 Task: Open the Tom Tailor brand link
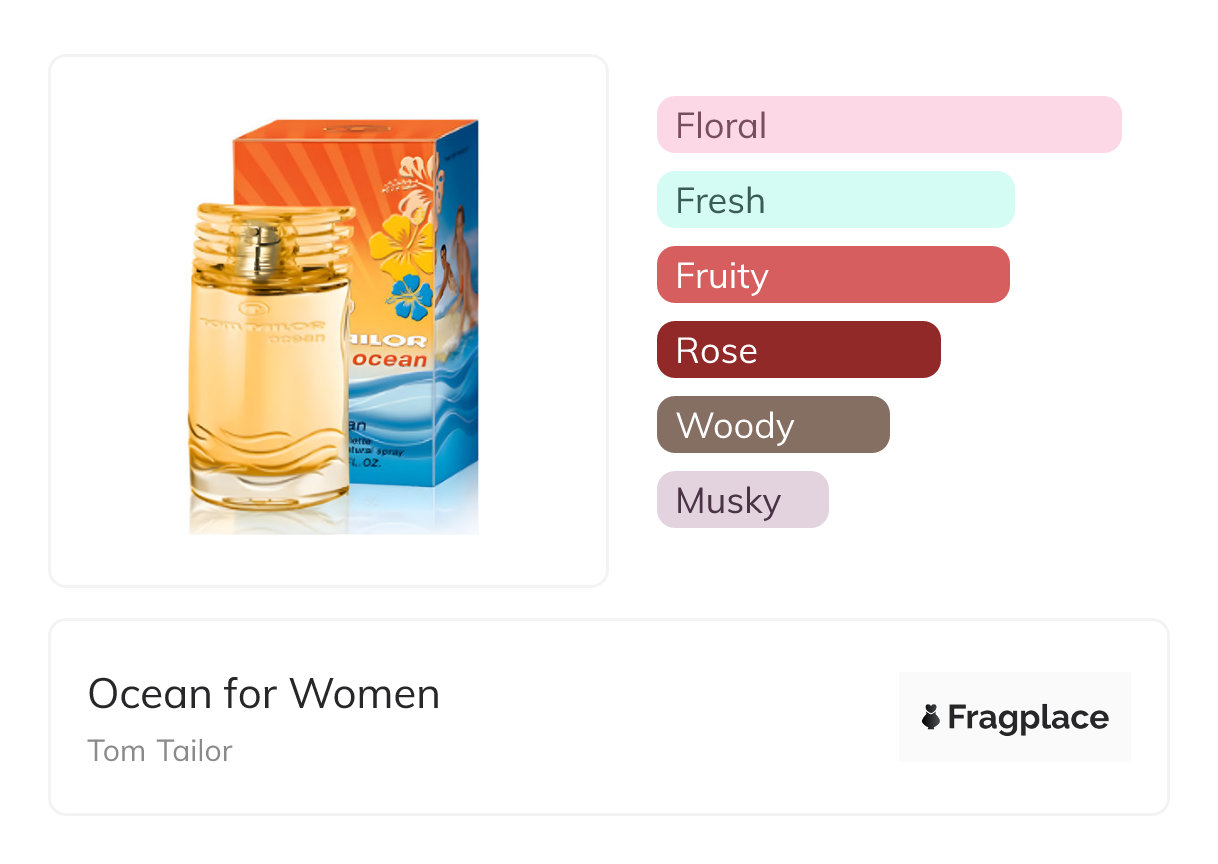(160, 750)
